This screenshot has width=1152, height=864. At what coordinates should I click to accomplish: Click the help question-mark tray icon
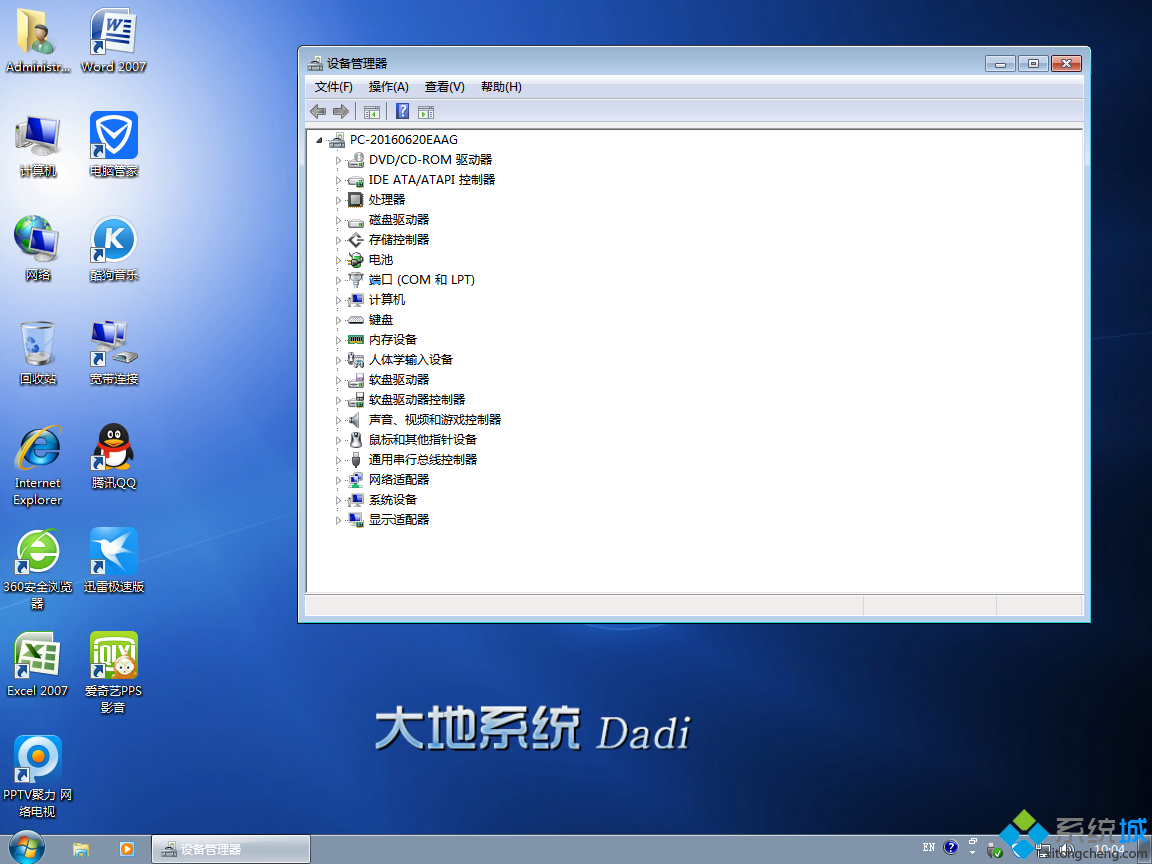951,848
